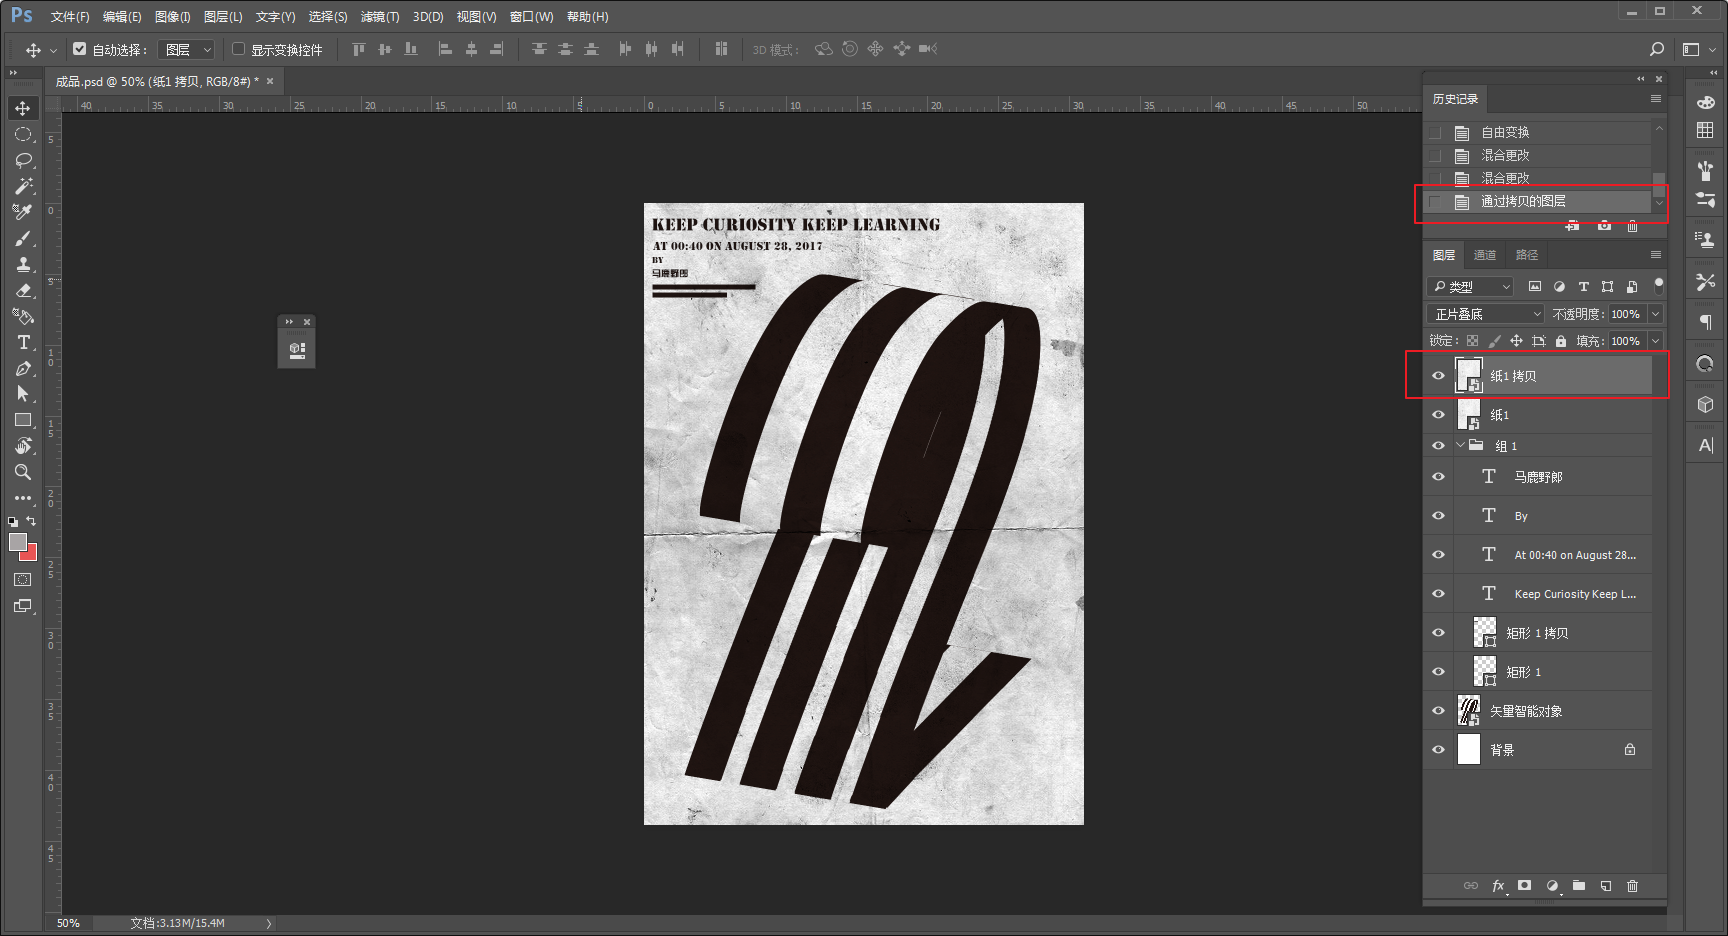Select the Magic Wand tool
Image resolution: width=1728 pixels, height=936 pixels.
23,186
